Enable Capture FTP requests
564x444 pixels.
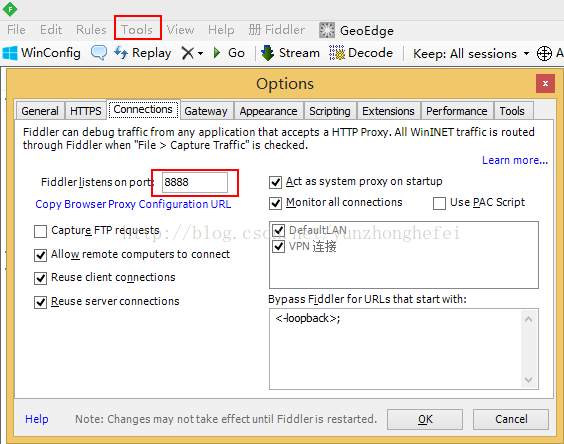[40, 231]
